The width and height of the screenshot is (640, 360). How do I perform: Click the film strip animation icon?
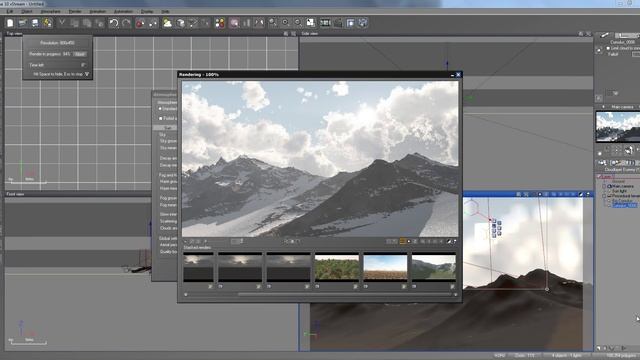coord(325,23)
